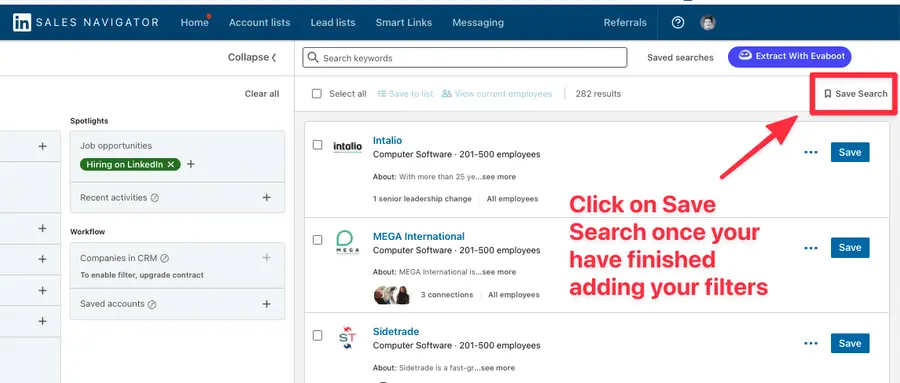Screen dimensions: 900x383
Task: Click the Save Search button
Action: pyautogui.click(x=855, y=94)
